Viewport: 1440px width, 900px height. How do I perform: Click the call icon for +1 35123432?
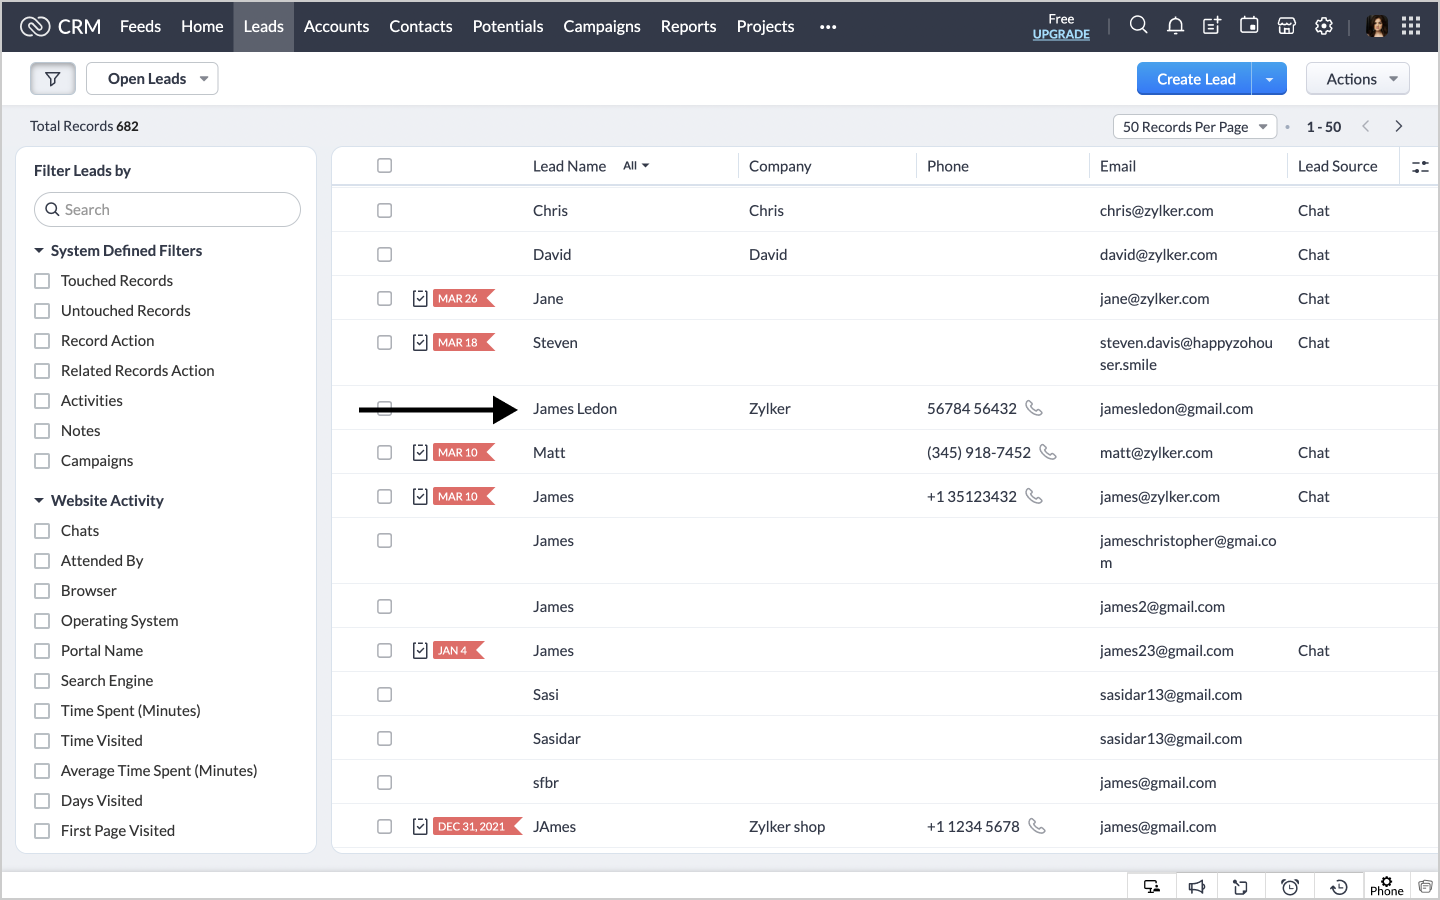[x=1035, y=496]
